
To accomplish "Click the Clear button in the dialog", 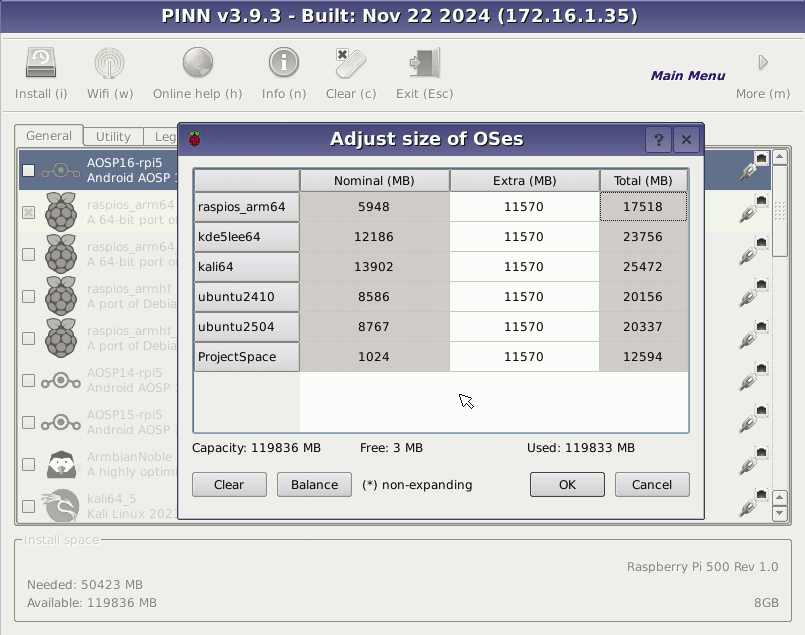I will tap(229, 485).
